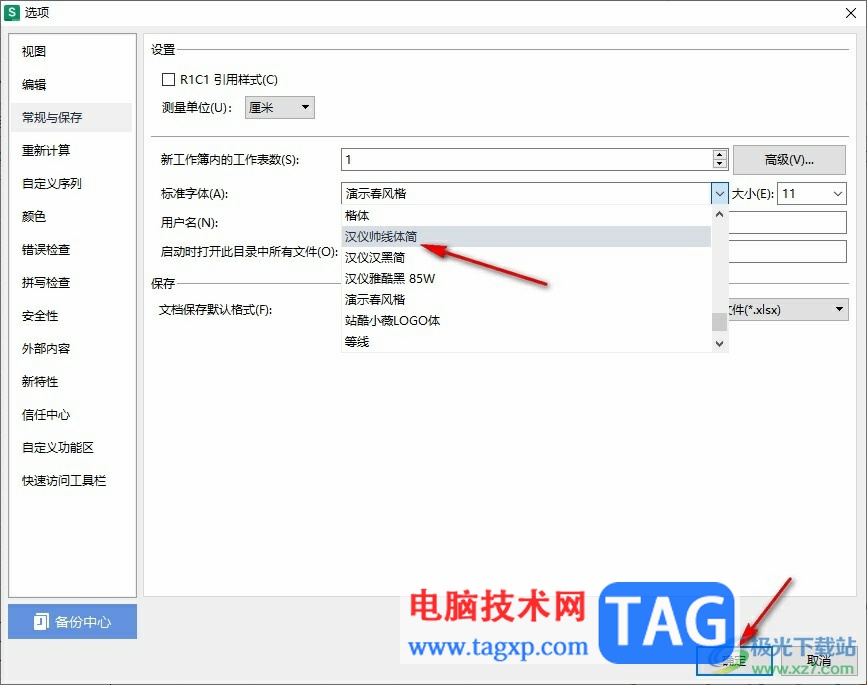Click the 用户名 input field

point(787,222)
